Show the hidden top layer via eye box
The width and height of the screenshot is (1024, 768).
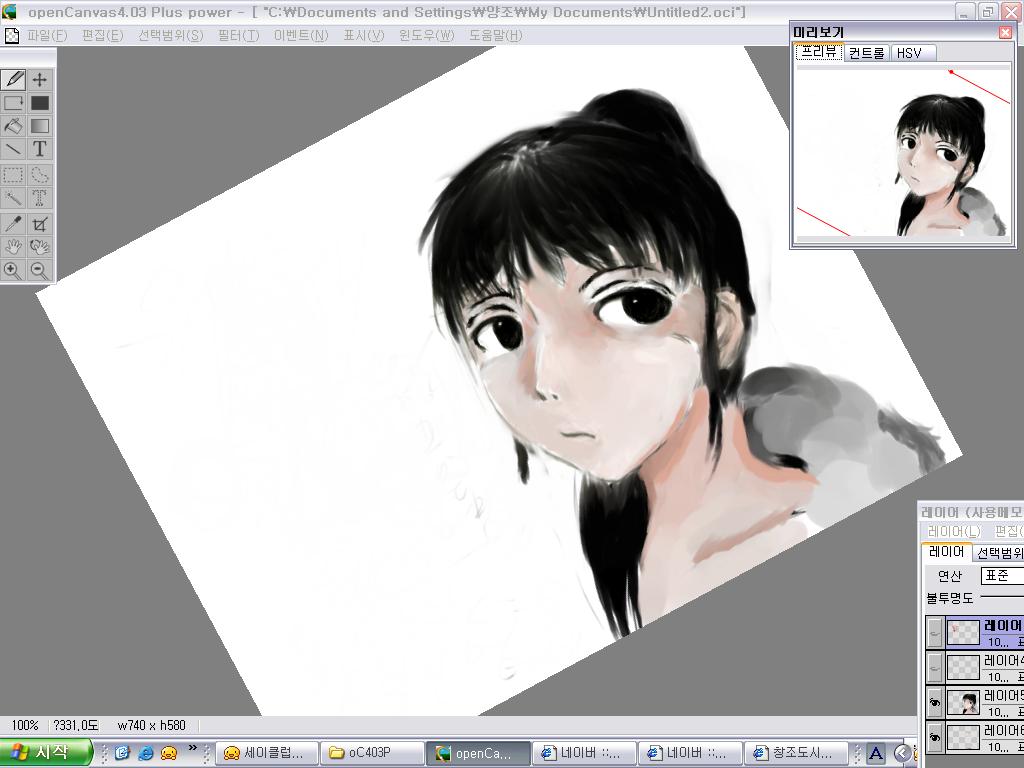[x=934, y=632]
